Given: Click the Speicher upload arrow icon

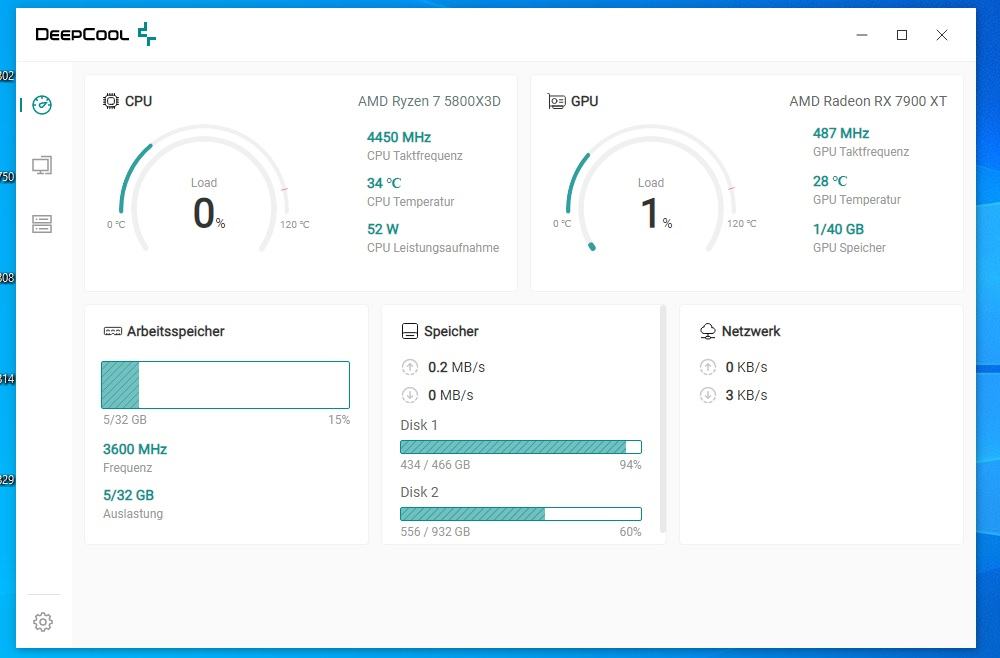Looking at the screenshot, I should click(409, 367).
